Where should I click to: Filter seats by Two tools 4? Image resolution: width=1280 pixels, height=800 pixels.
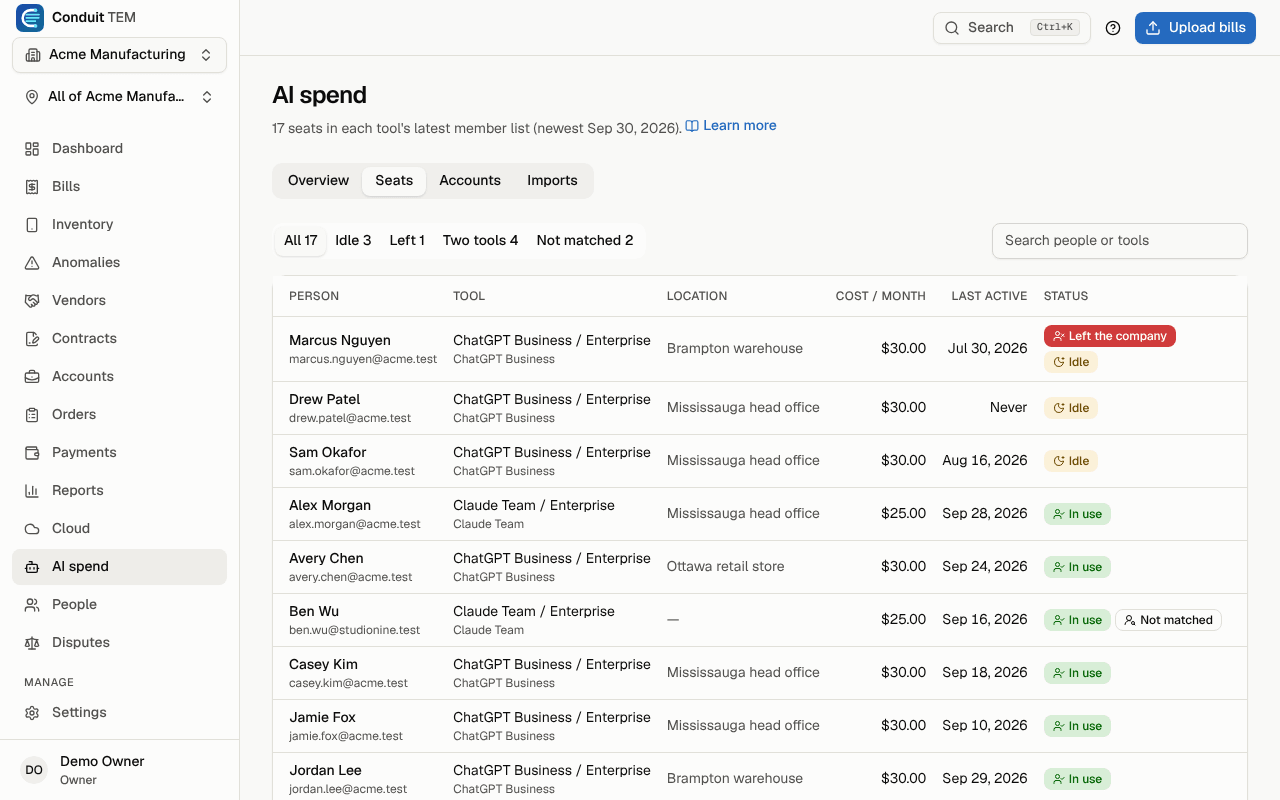point(480,240)
